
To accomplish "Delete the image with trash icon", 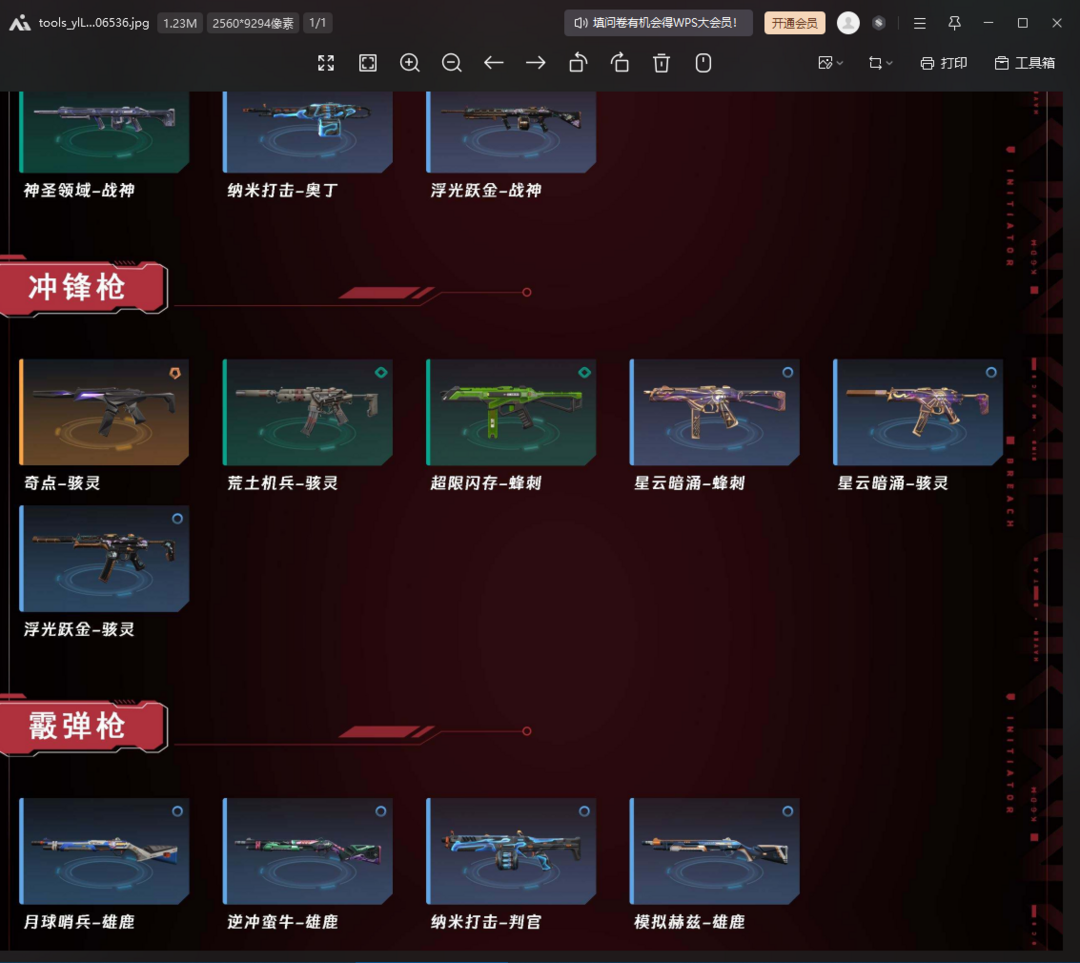I will point(661,63).
